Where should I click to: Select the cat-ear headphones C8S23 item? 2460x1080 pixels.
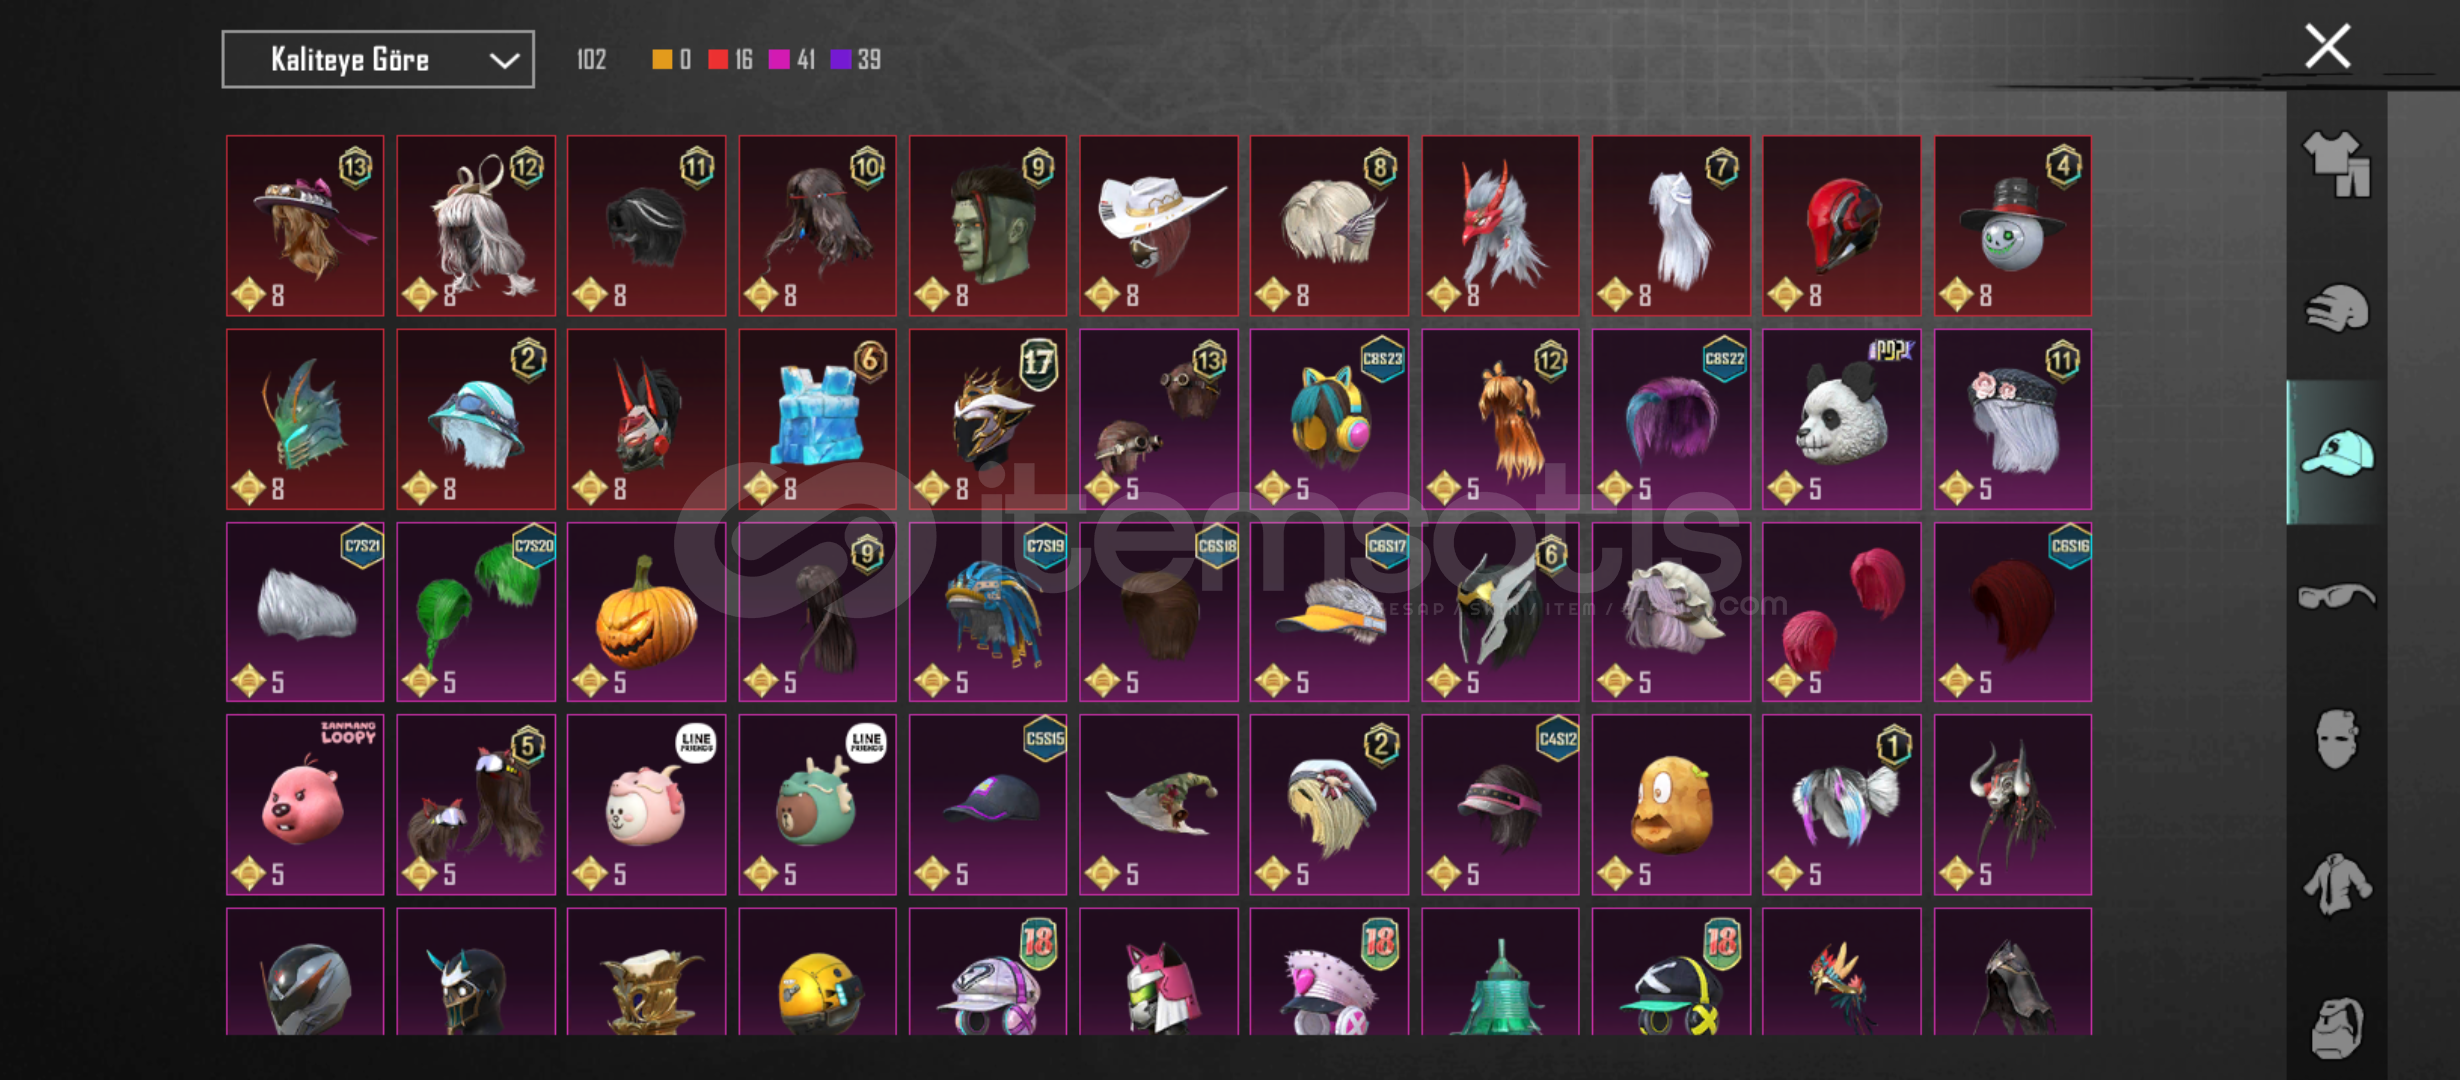(1329, 419)
